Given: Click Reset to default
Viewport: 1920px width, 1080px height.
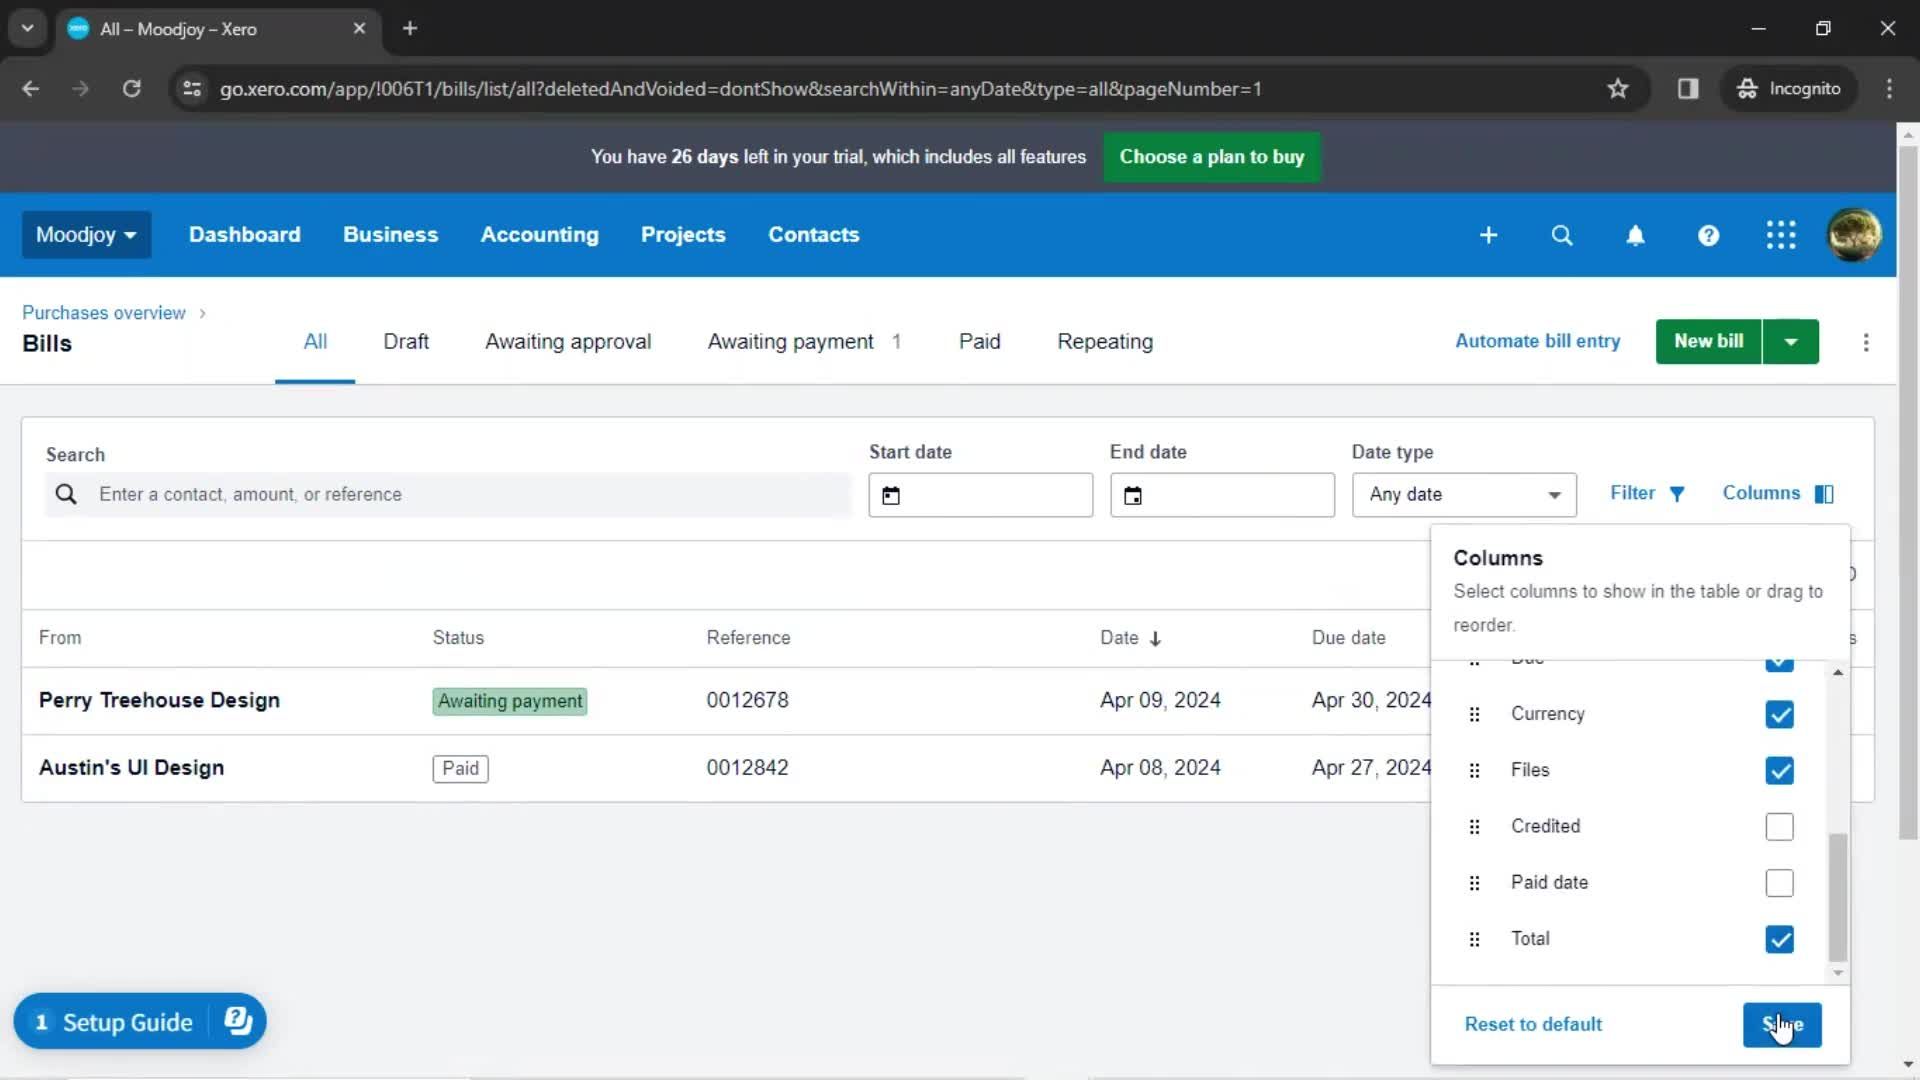Looking at the screenshot, I should coord(1533,1025).
